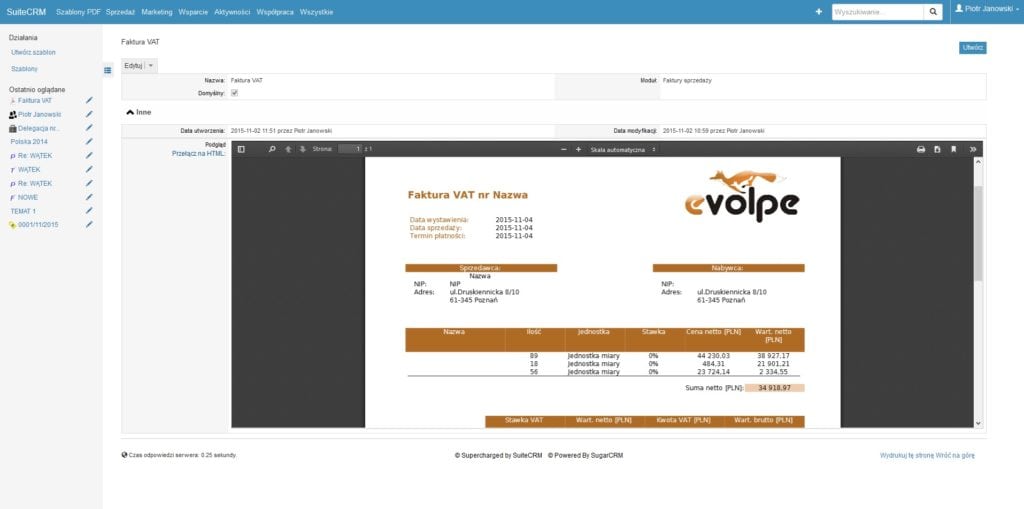Click the search magnifier button in header
This screenshot has height=509, width=1024.
click(933, 12)
